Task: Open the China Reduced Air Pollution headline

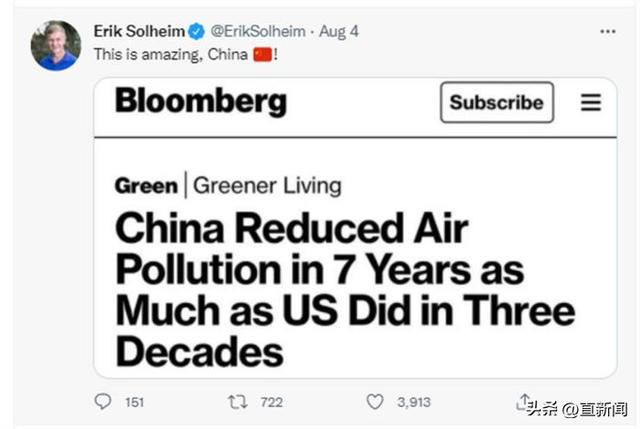Action: (345, 289)
